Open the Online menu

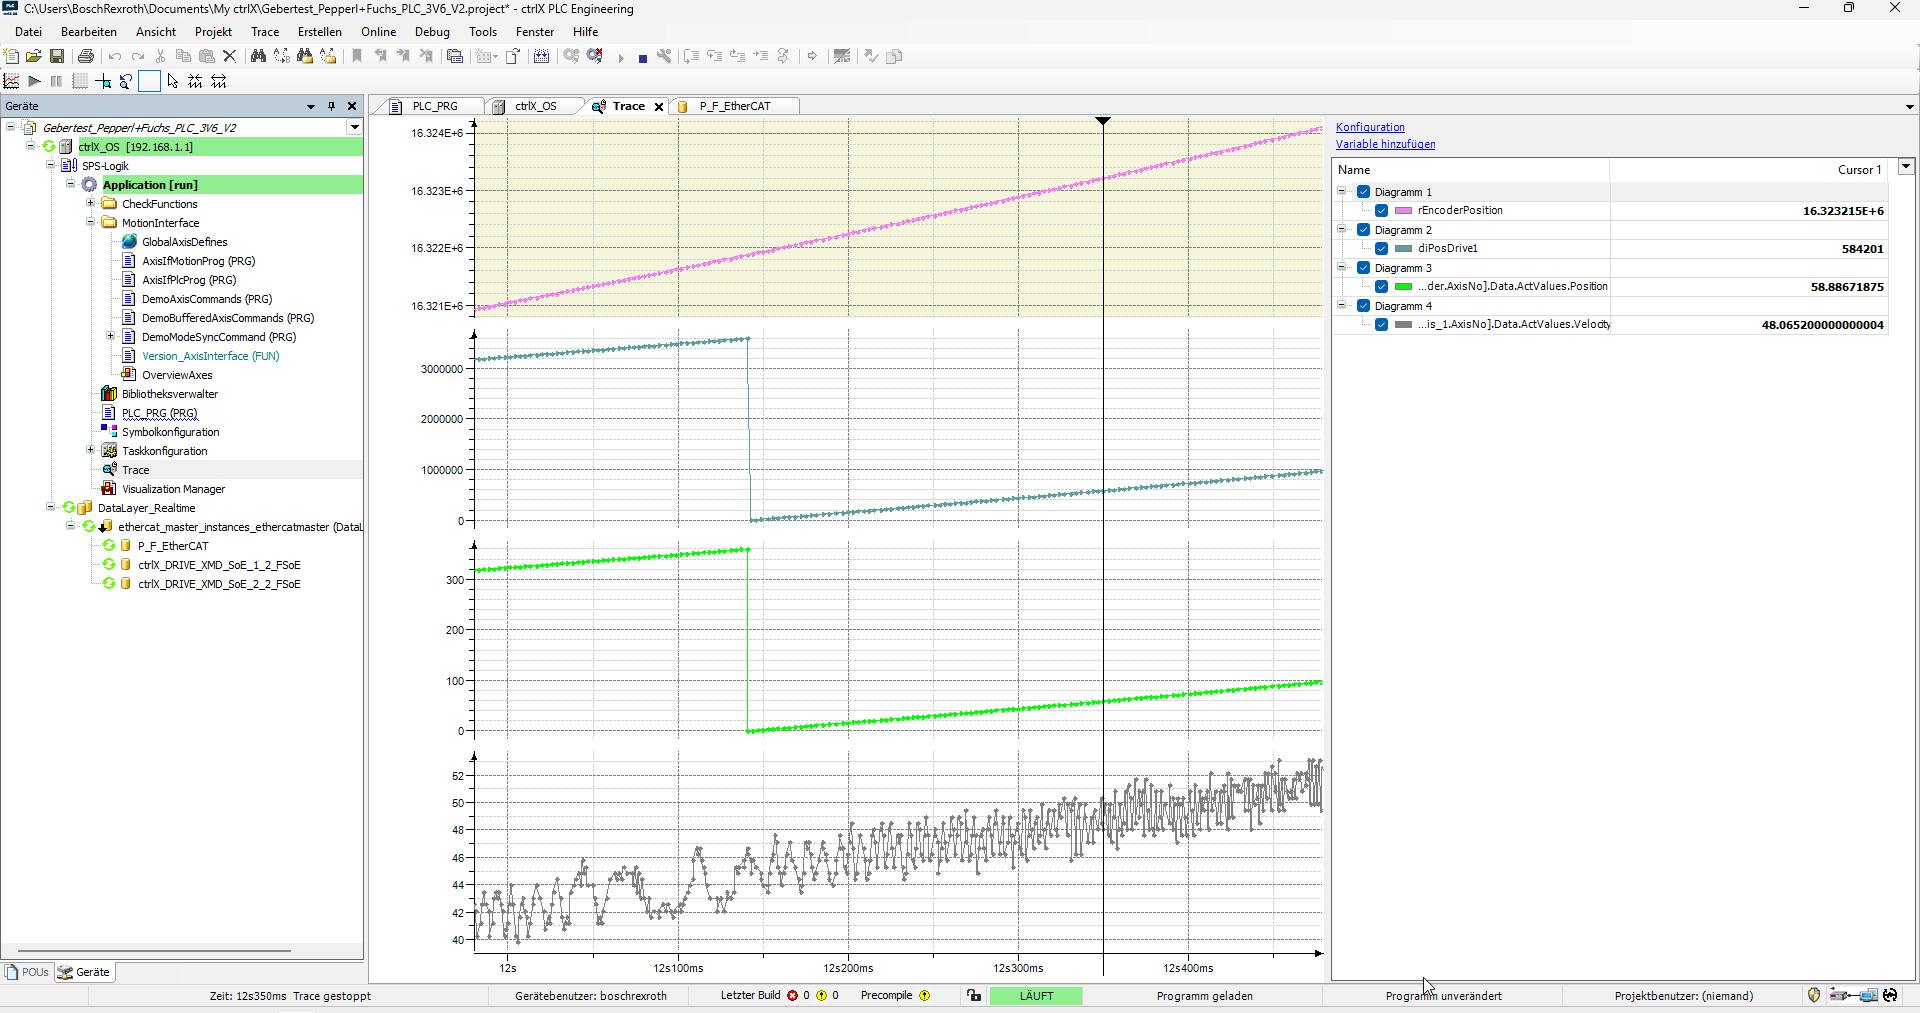tap(378, 32)
